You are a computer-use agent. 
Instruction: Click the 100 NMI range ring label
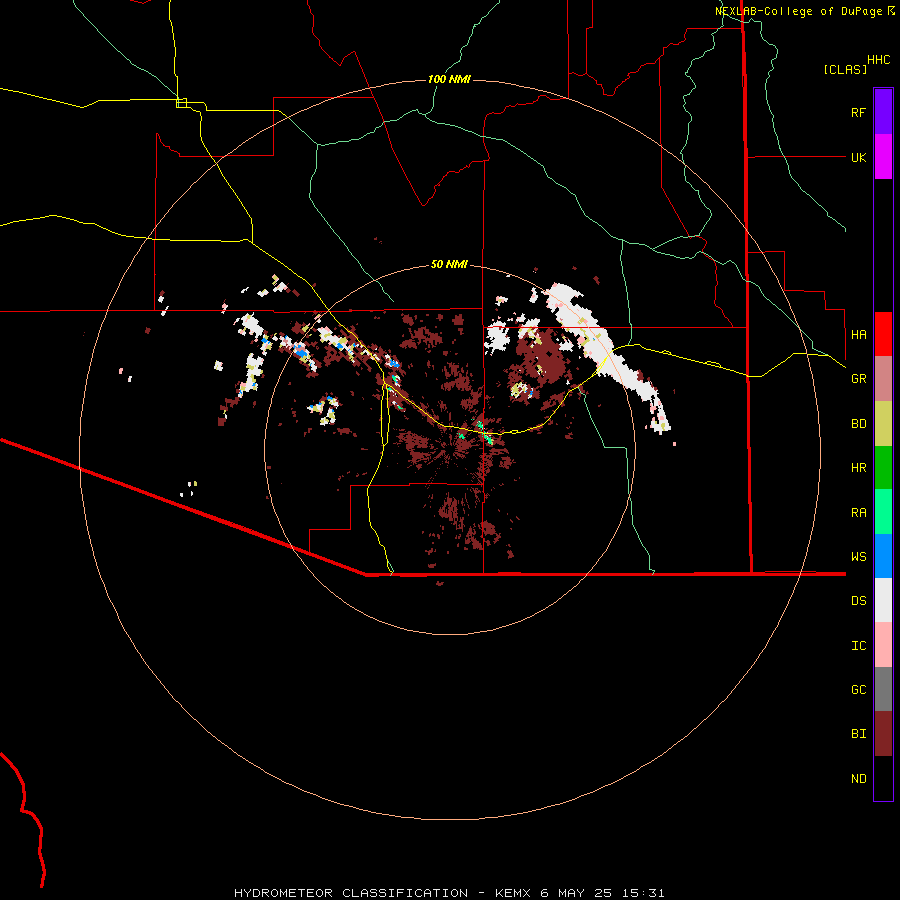449,79
